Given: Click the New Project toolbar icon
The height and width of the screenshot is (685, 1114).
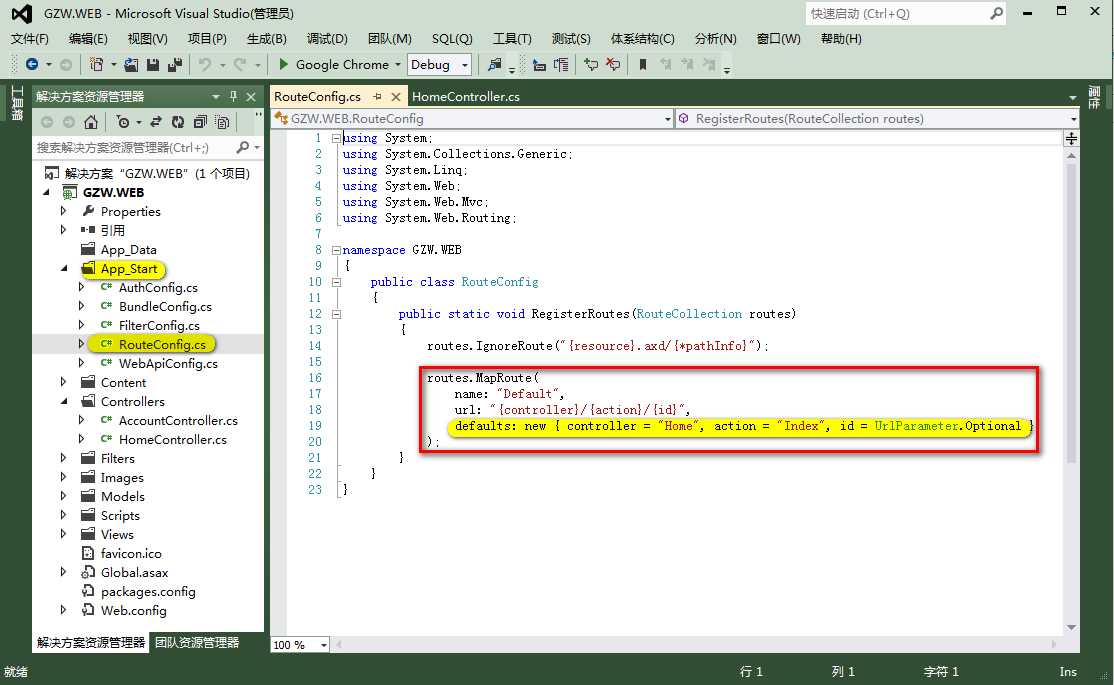Looking at the screenshot, I should click(x=96, y=65).
